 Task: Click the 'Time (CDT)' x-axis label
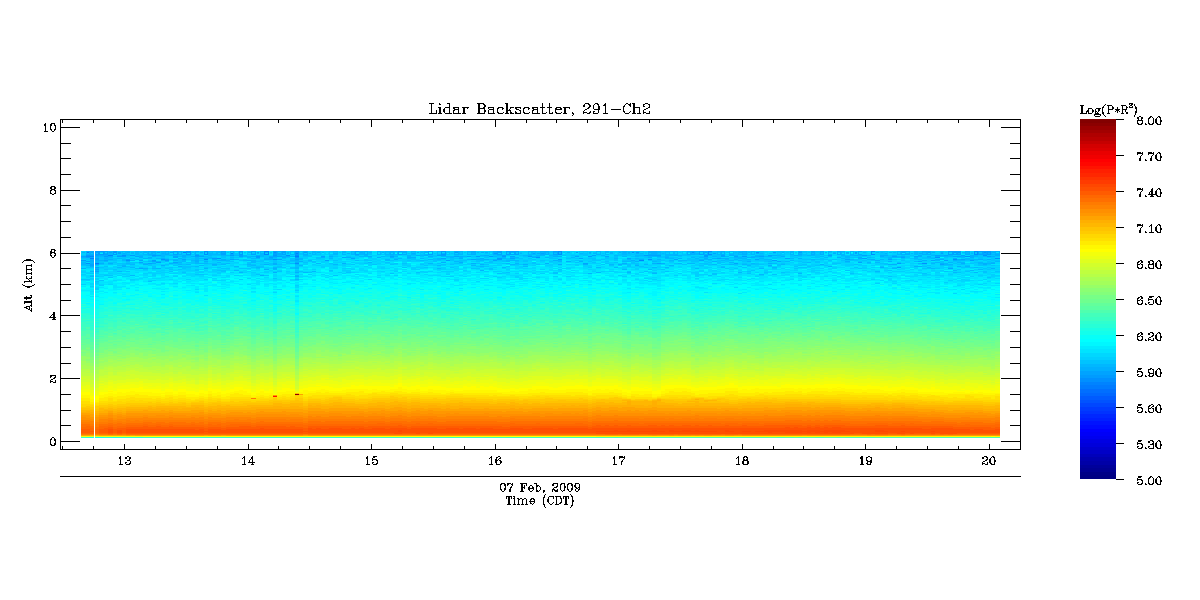pyautogui.click(x=540, y=501)
